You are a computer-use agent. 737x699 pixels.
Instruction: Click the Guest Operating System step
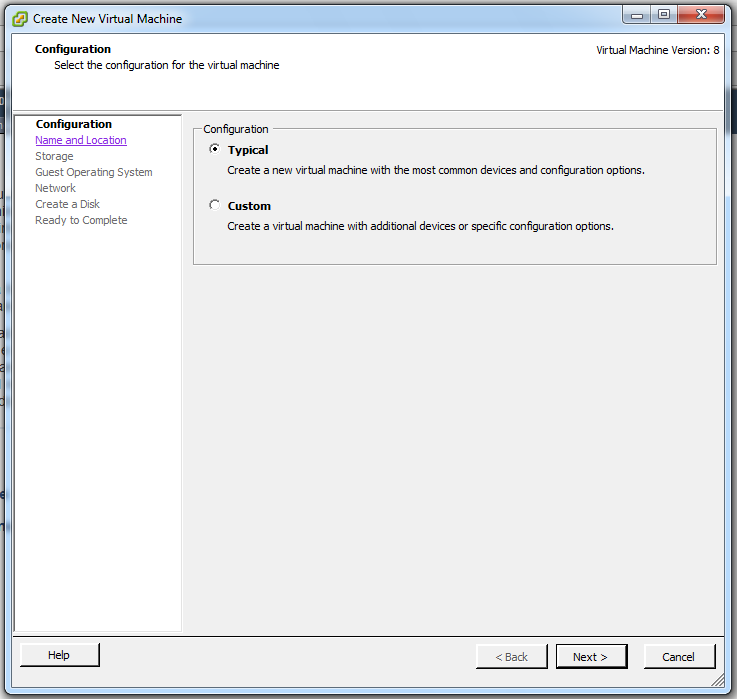pyautogui.click(x=94, y=172)
